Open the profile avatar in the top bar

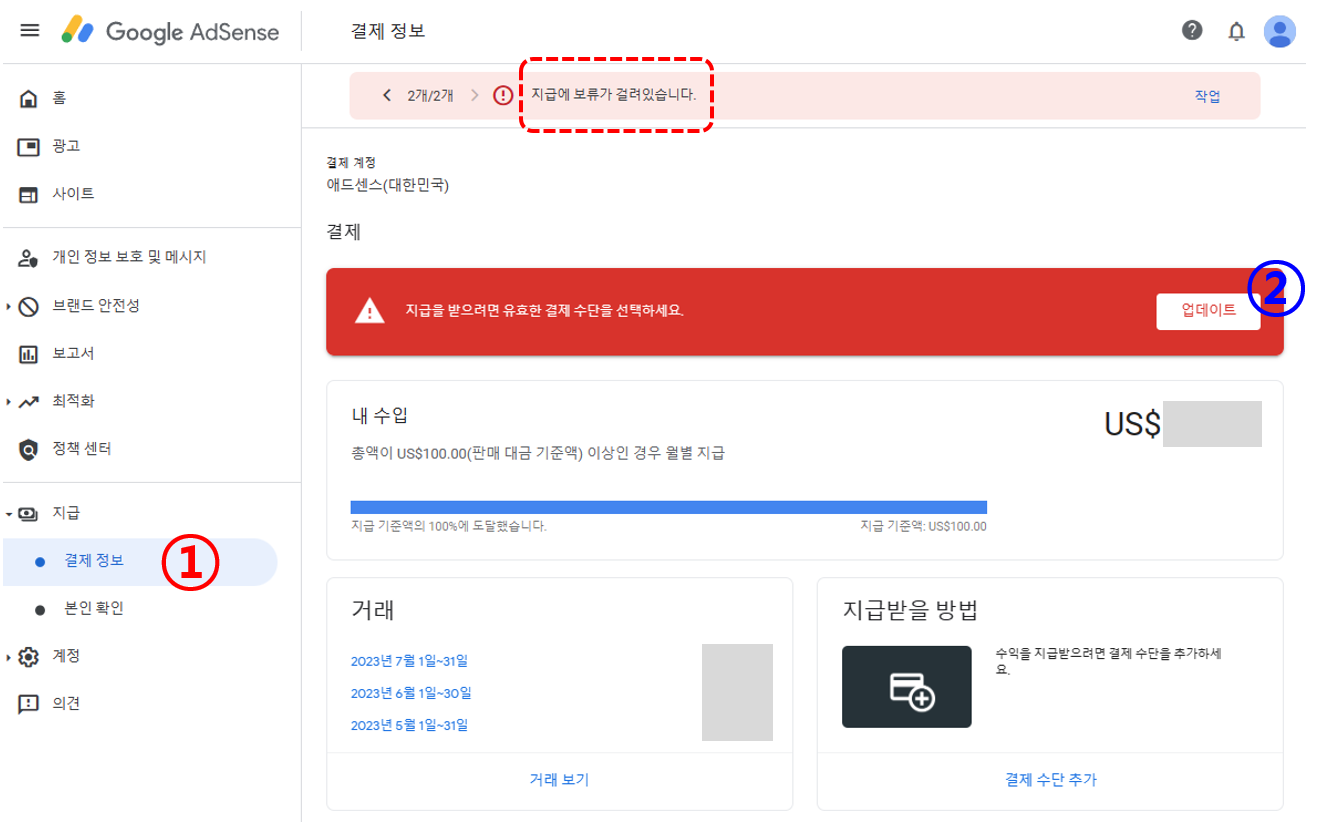(1281, 31)
